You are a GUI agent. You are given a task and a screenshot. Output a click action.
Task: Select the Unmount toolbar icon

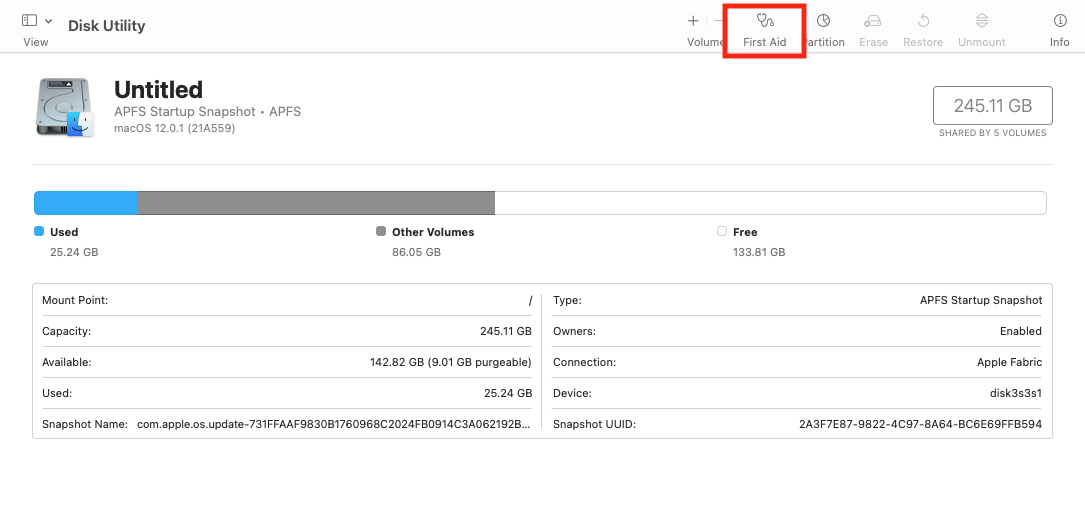(x=982, y=21)
